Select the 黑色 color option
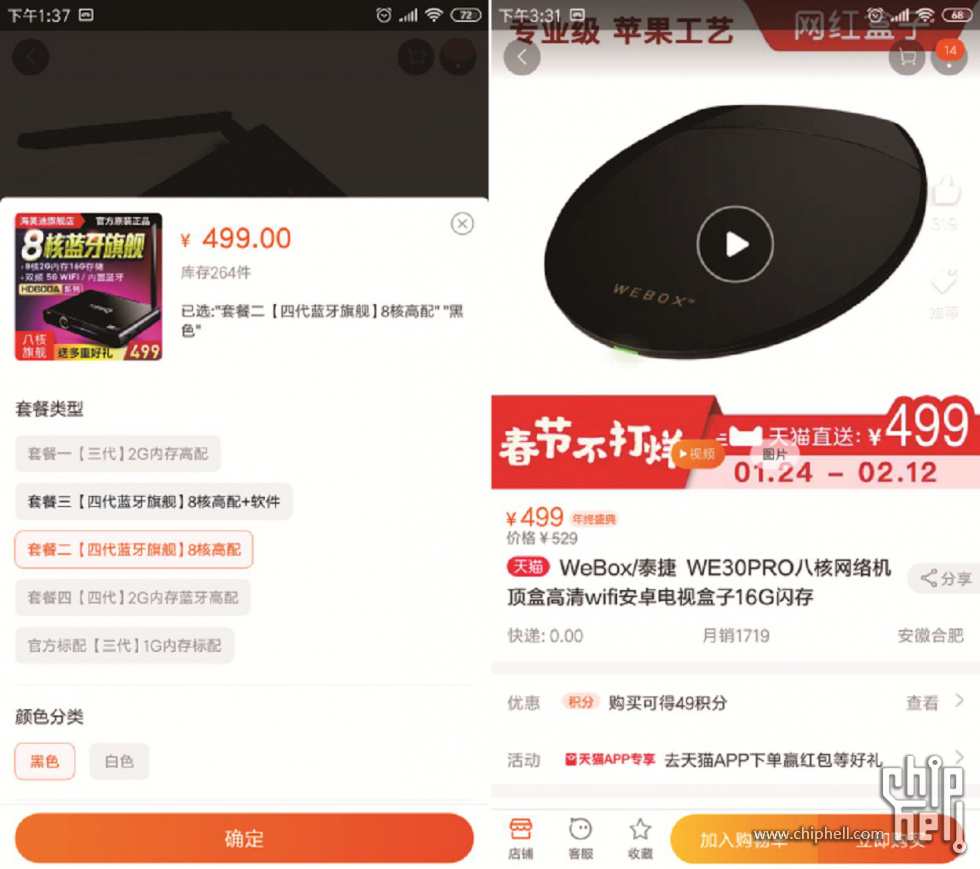 pos(45,761)
